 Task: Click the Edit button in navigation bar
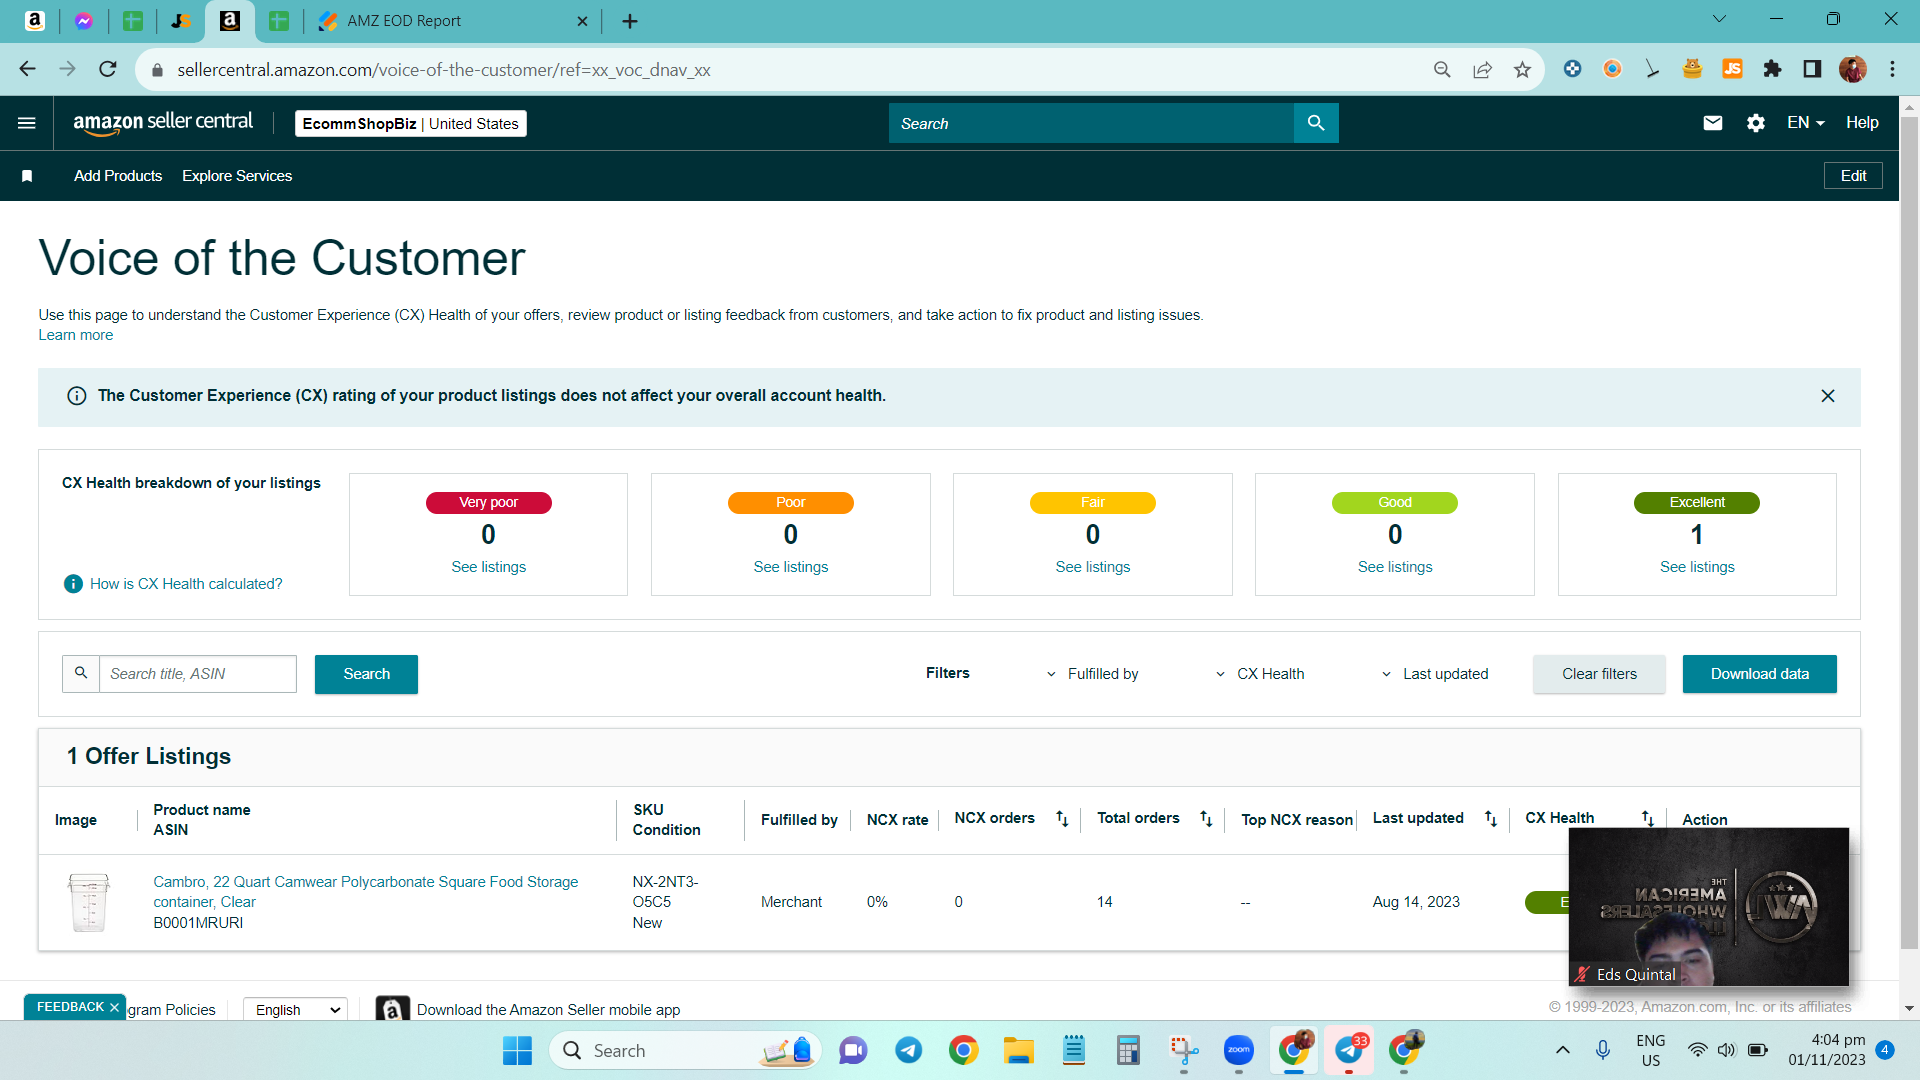[x=1854, y=176]
